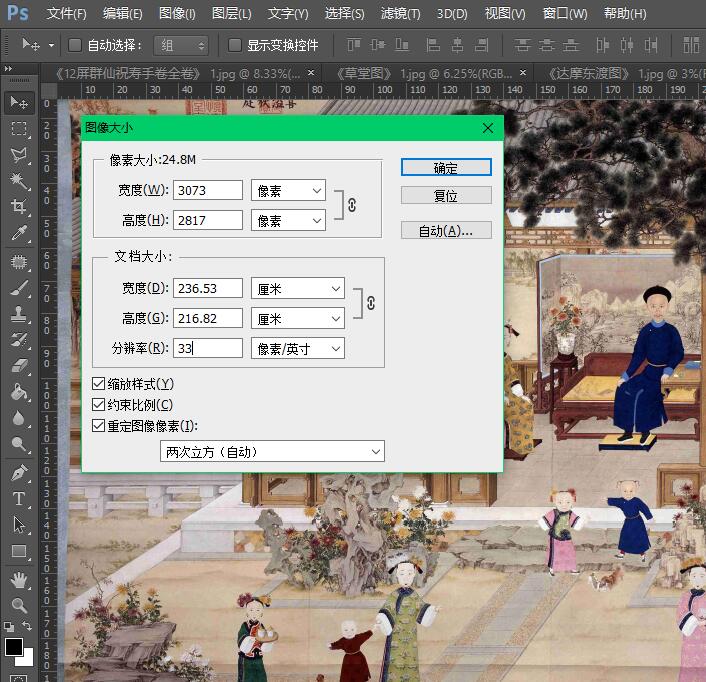Open resolution 像素/英寸 unit dropdown

(298, 348)
